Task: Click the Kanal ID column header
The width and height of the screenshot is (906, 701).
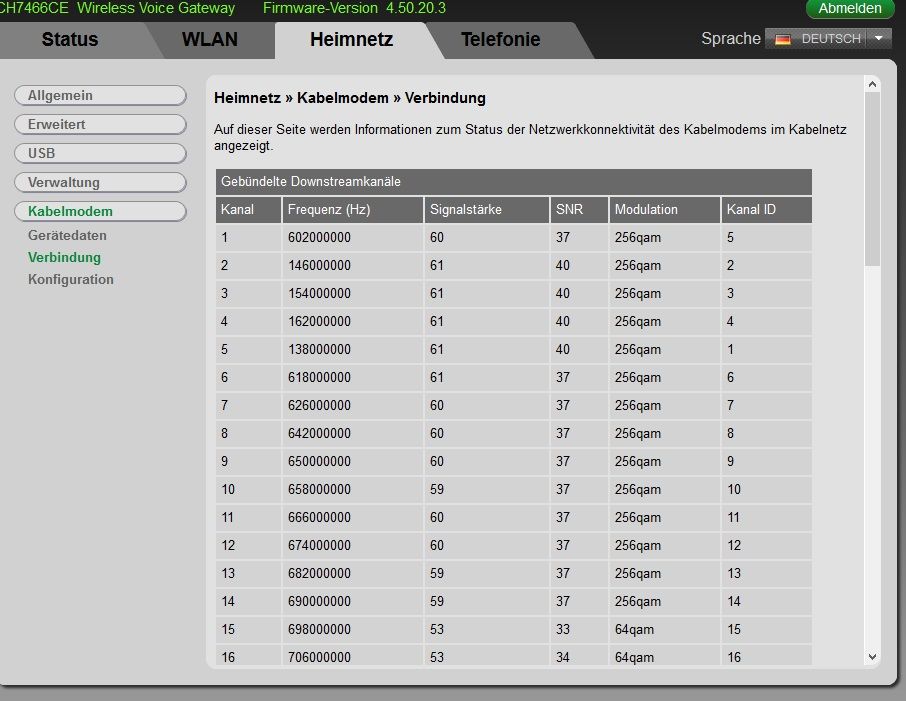Action: (767, 209)
